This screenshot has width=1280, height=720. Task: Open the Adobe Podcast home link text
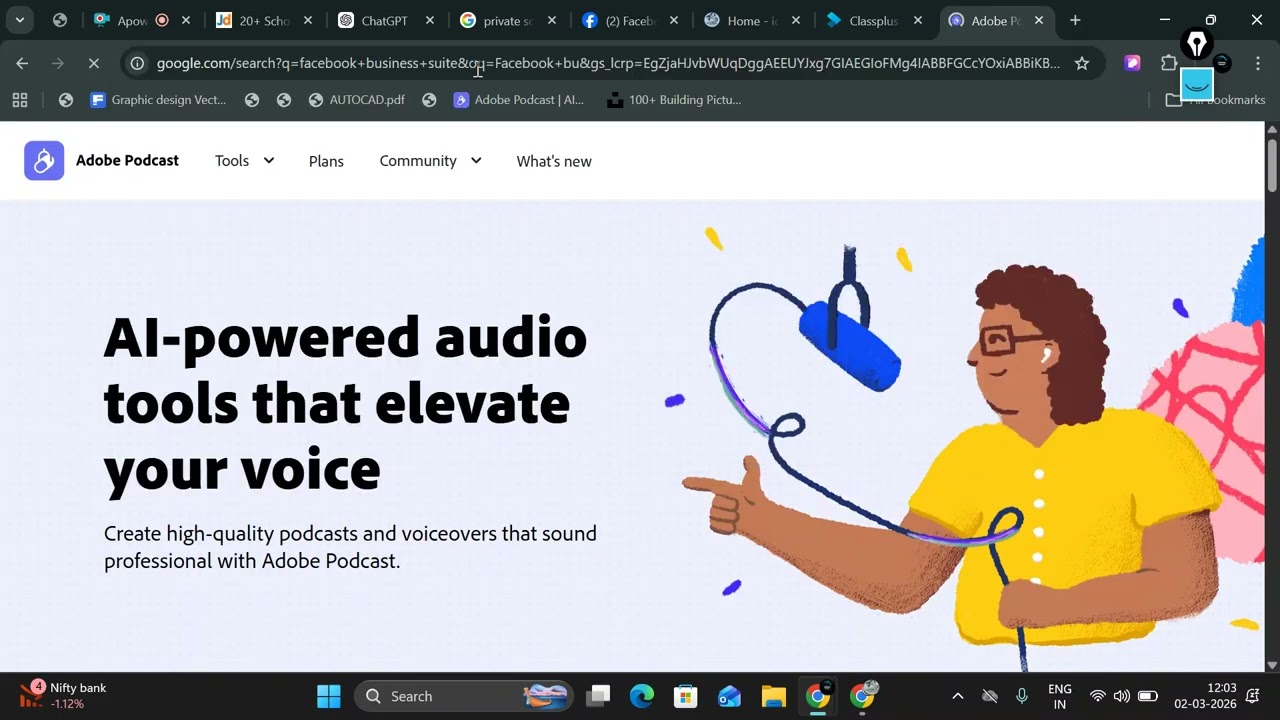(127, 161)
